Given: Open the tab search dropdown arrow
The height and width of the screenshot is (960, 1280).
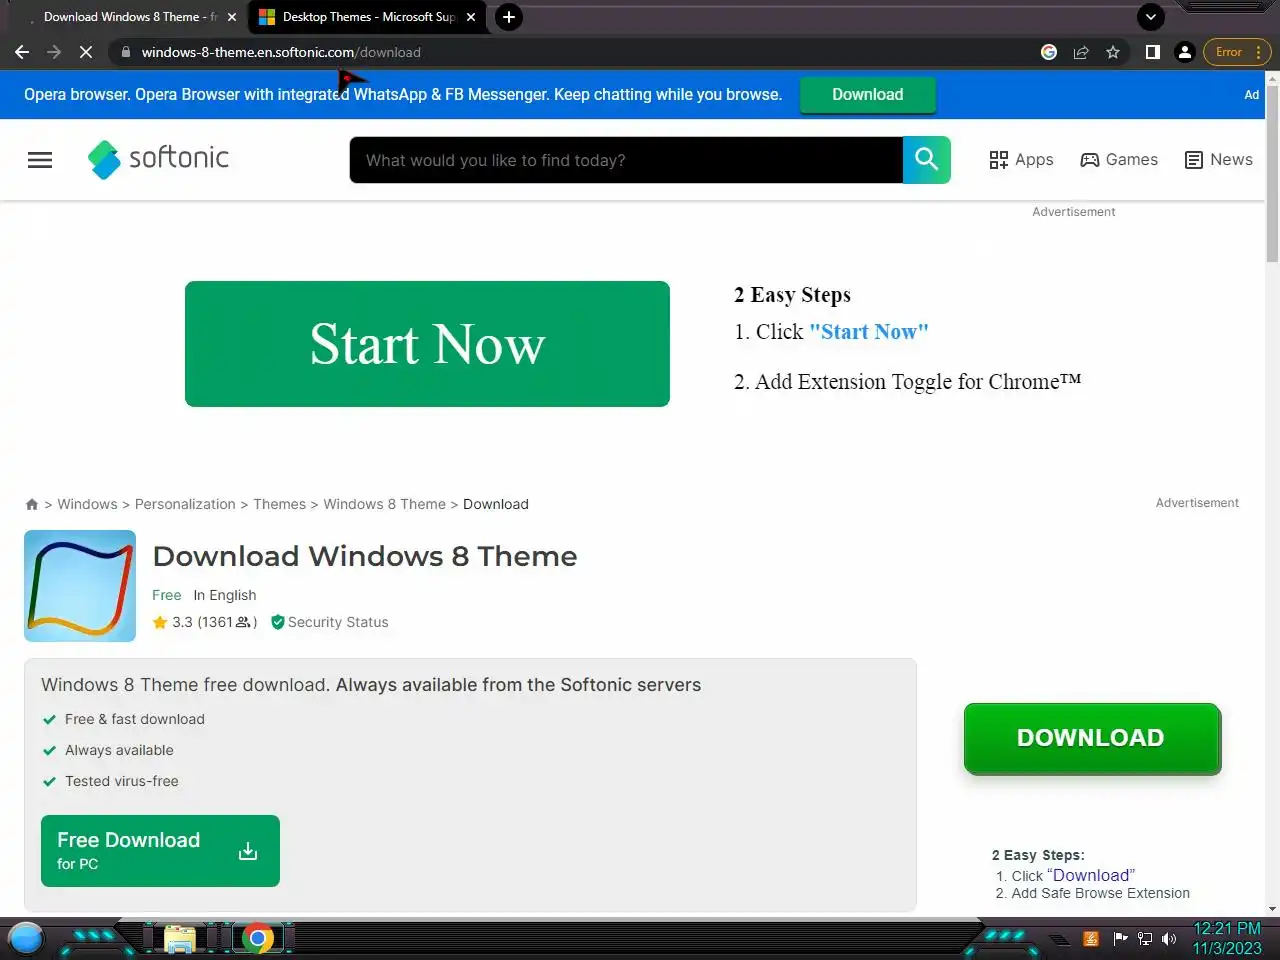Looking at the screenshot, I should click(x=1151, y=17).
